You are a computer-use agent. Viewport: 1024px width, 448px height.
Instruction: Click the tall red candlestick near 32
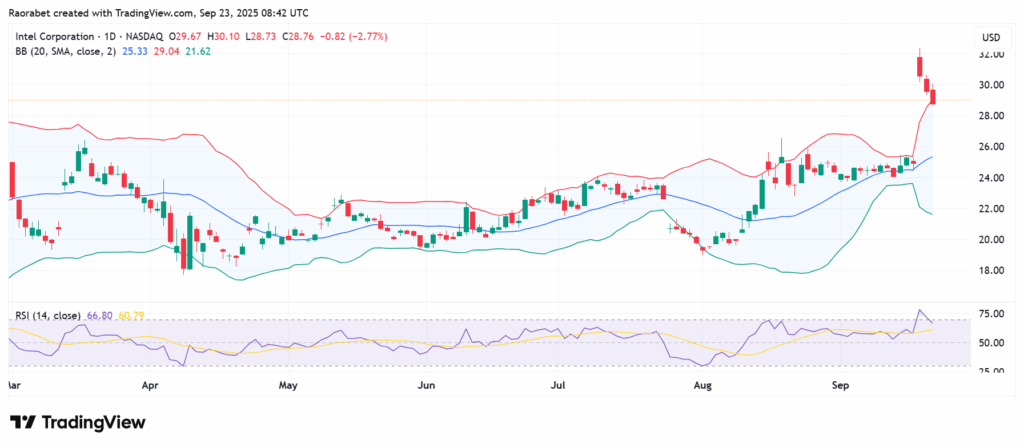pyautogui.click(x=920, y=66)
